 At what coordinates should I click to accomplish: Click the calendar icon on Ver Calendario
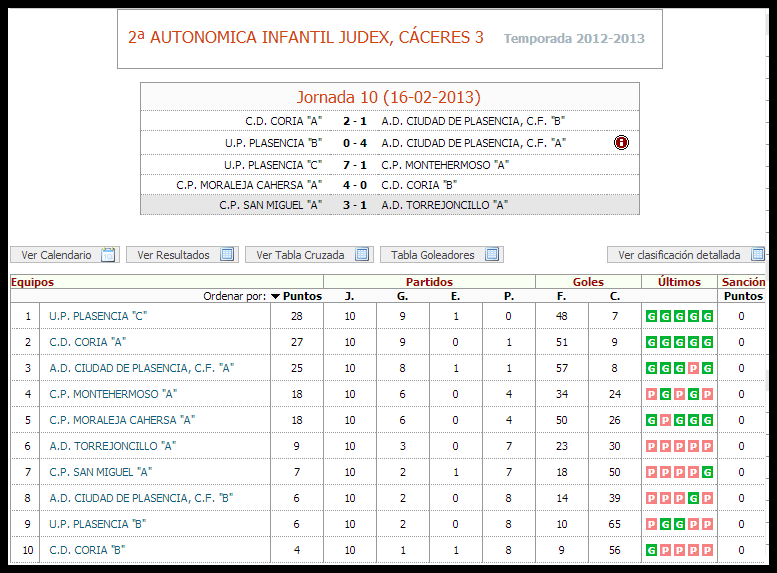pos(108,255)
